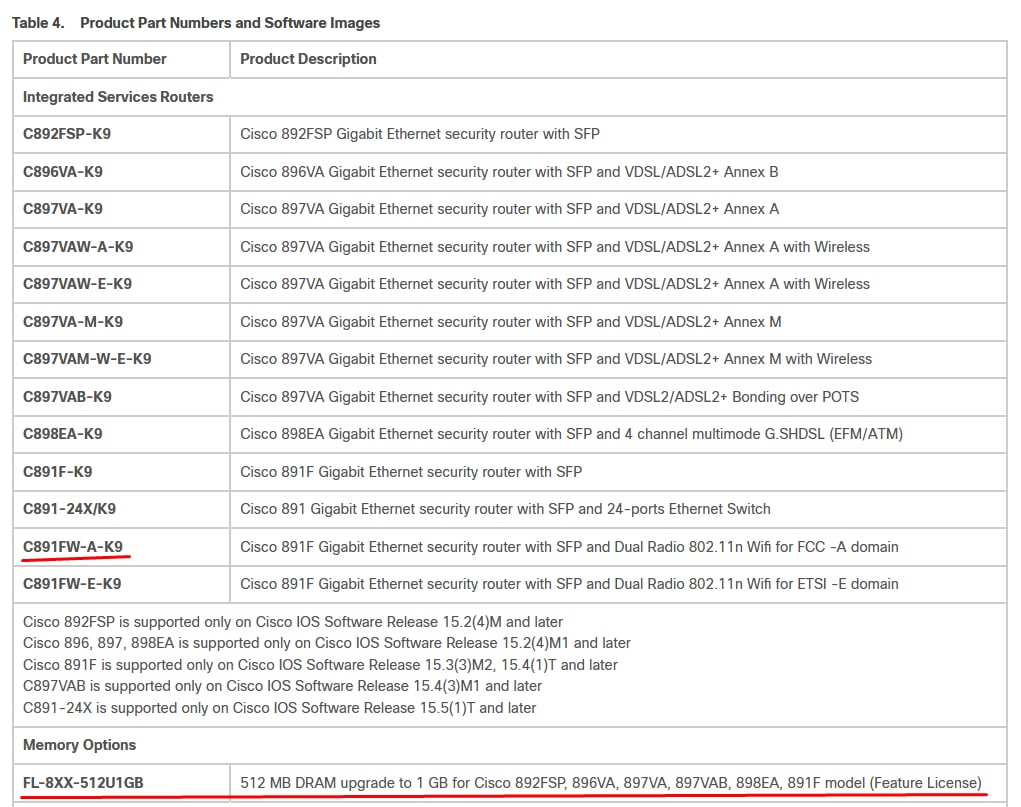Image resolution: width=1021 pixels, height=807 pixels.
Task: Select part number C896VA-K9
Action: click(x=63, y=172)
